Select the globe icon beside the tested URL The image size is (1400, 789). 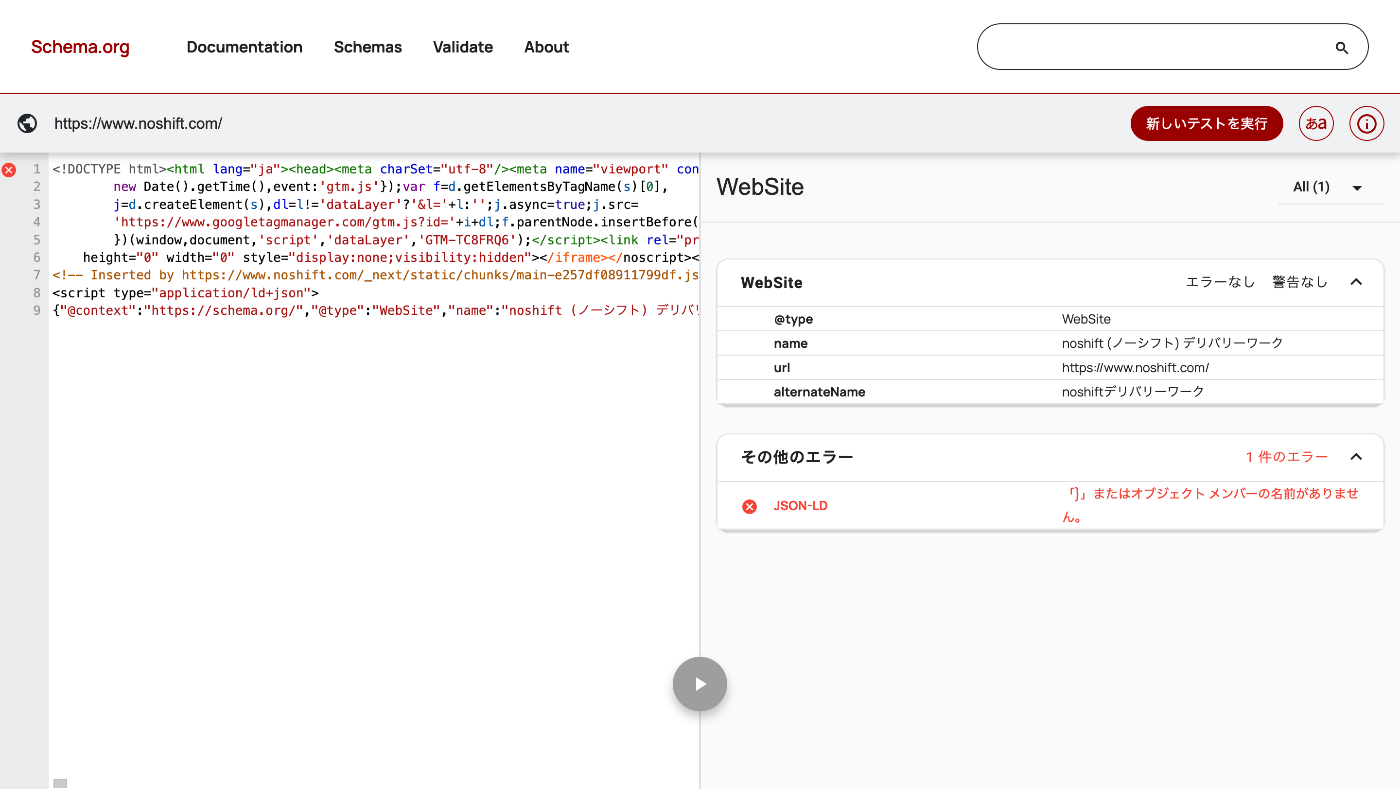click(27, 123)
